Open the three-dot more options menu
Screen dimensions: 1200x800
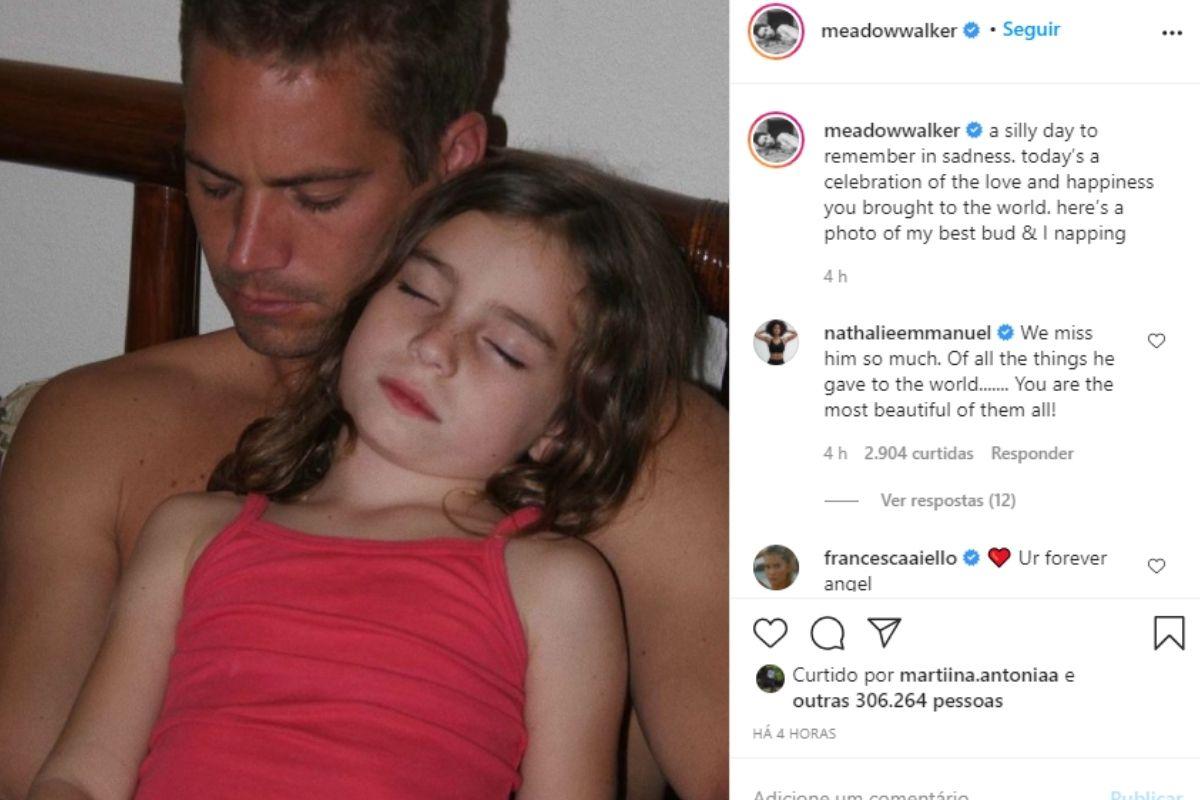coord(1172,33)
